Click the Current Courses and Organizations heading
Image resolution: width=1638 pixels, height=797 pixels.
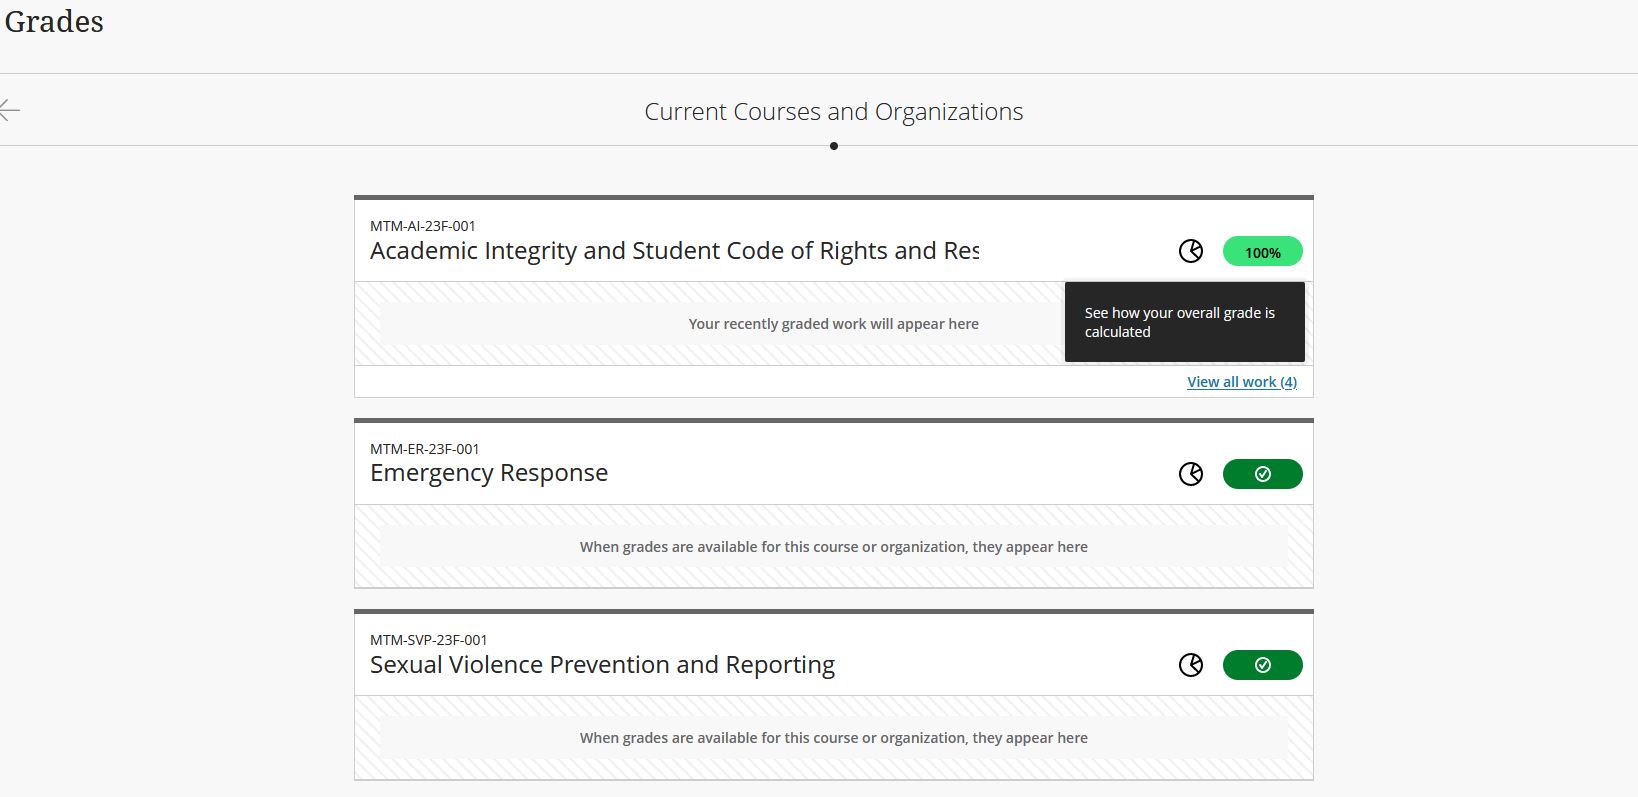click(x=833, y=112)
